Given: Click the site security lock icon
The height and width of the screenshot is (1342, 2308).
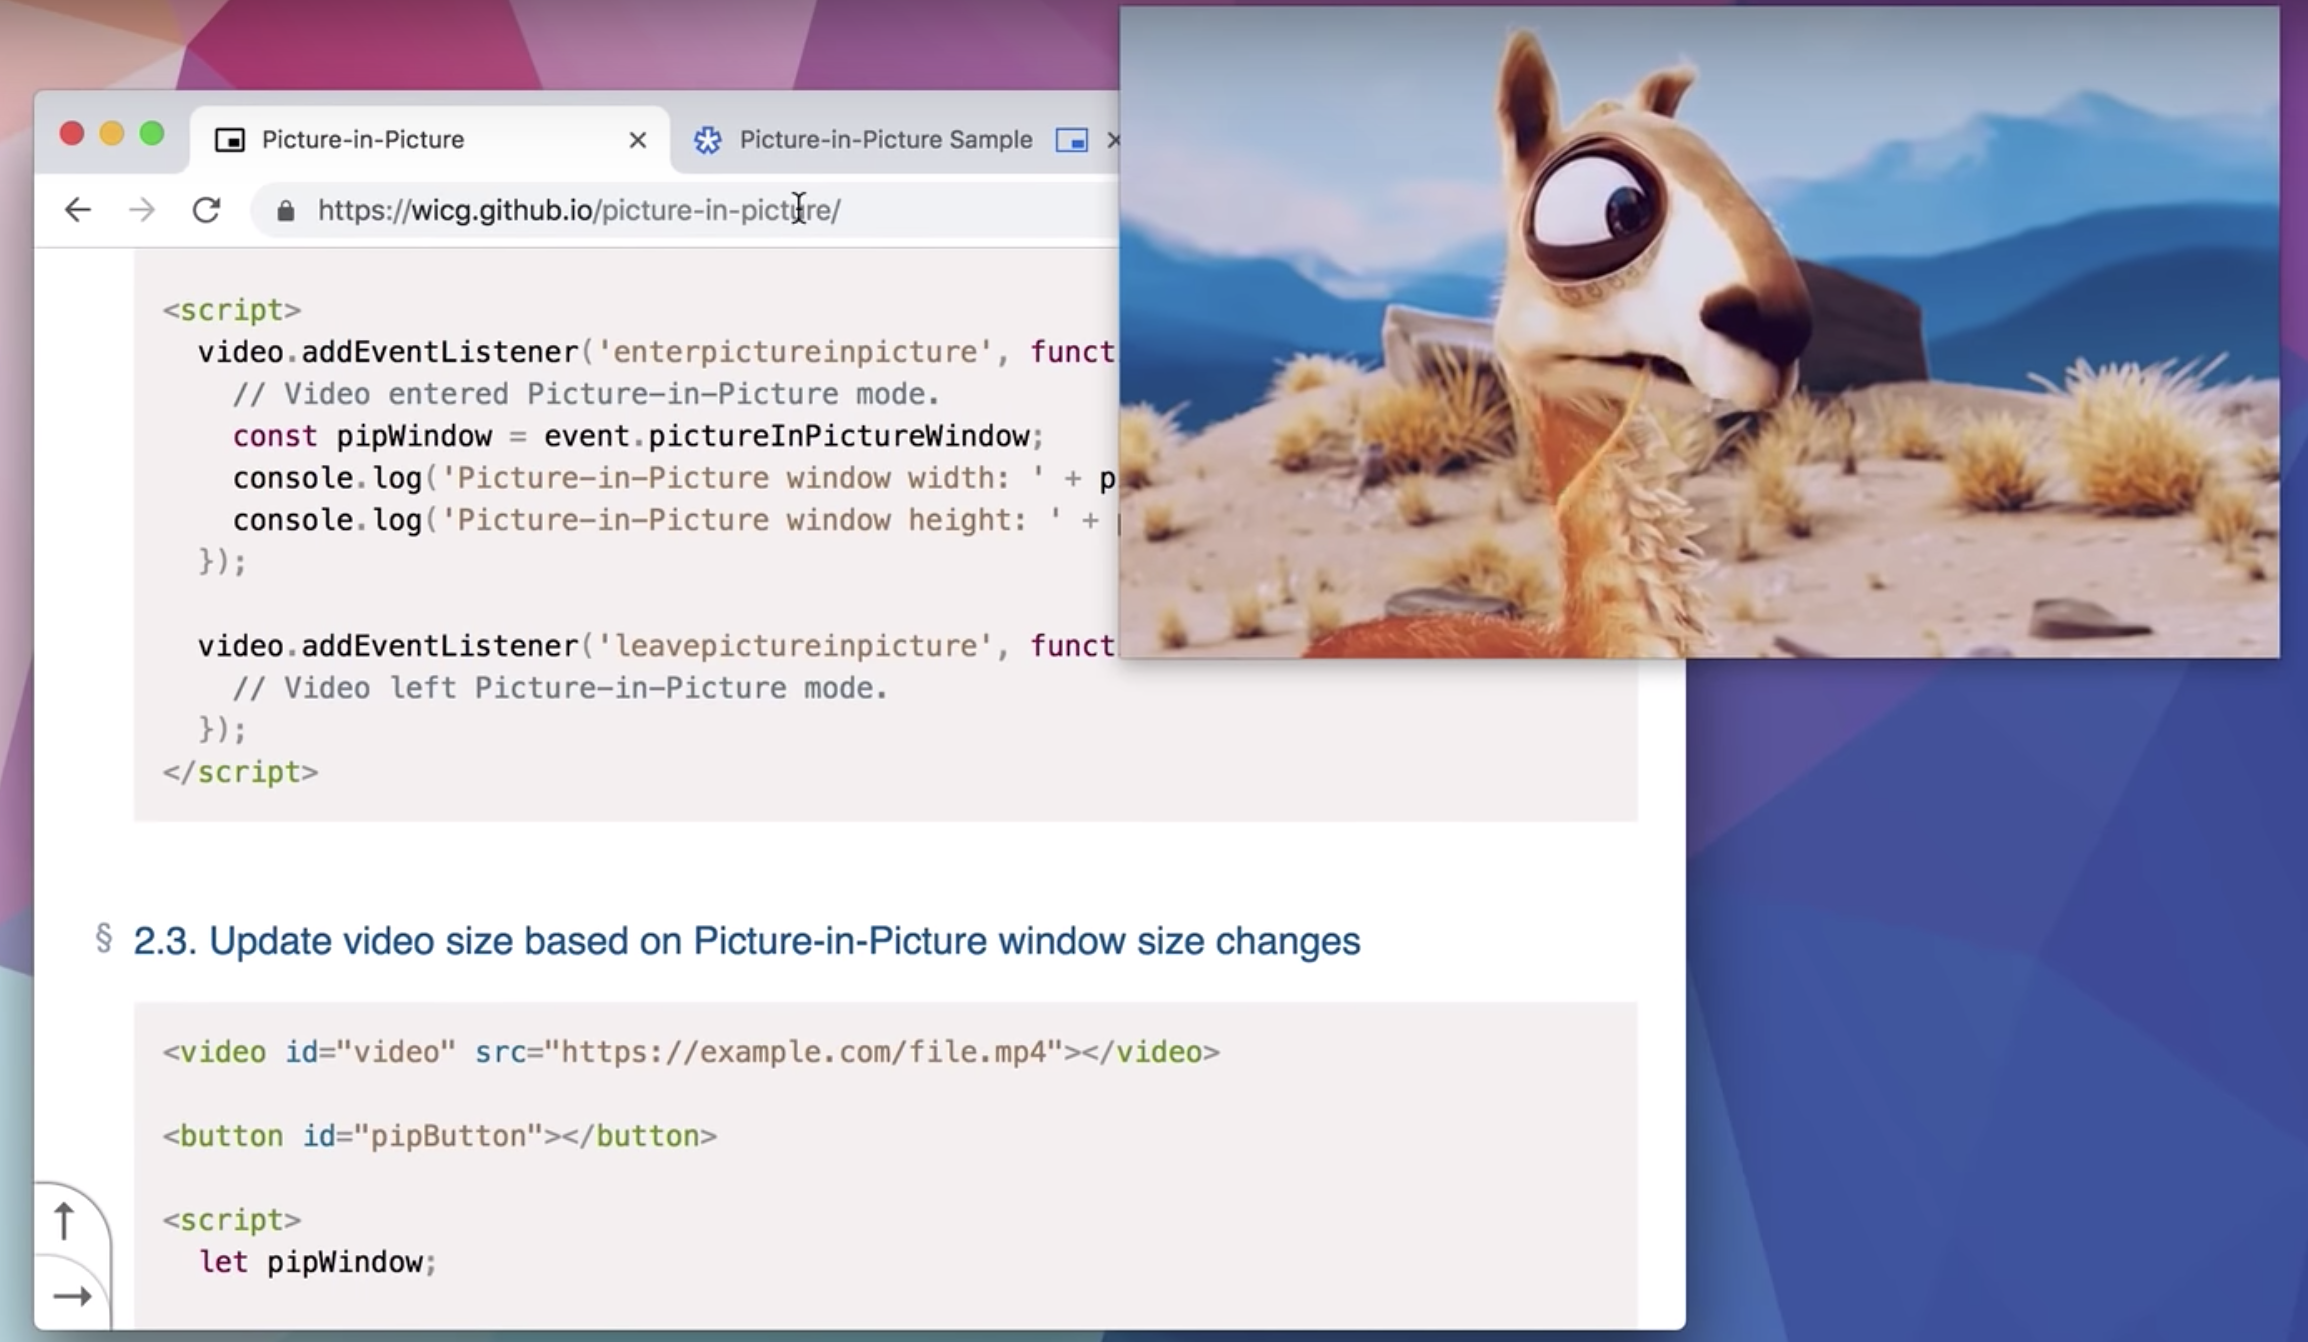Looking at the screenshot, I should point(285,210).
